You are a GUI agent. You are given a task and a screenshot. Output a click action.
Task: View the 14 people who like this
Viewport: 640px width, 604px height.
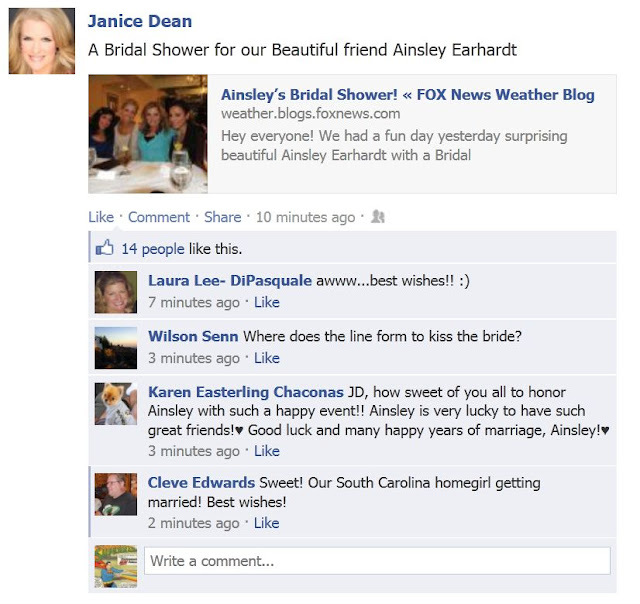click(153, 249)
